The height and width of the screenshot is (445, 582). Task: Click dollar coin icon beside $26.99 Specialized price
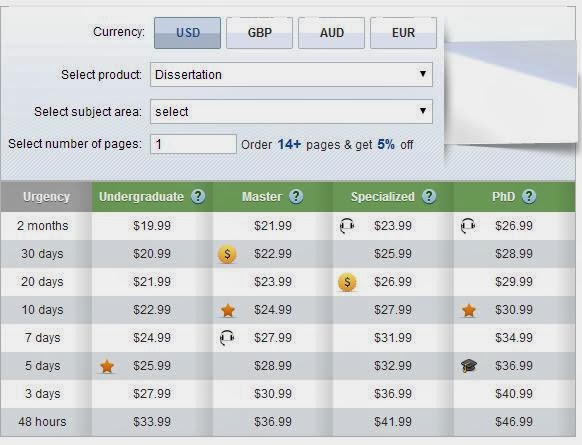click(x=347, y=282)
